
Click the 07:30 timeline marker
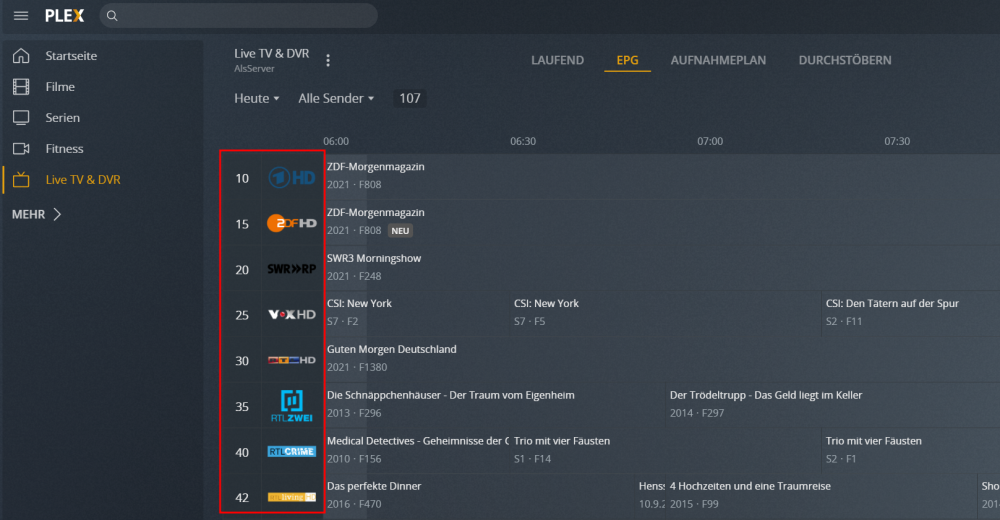click(897, 142)
